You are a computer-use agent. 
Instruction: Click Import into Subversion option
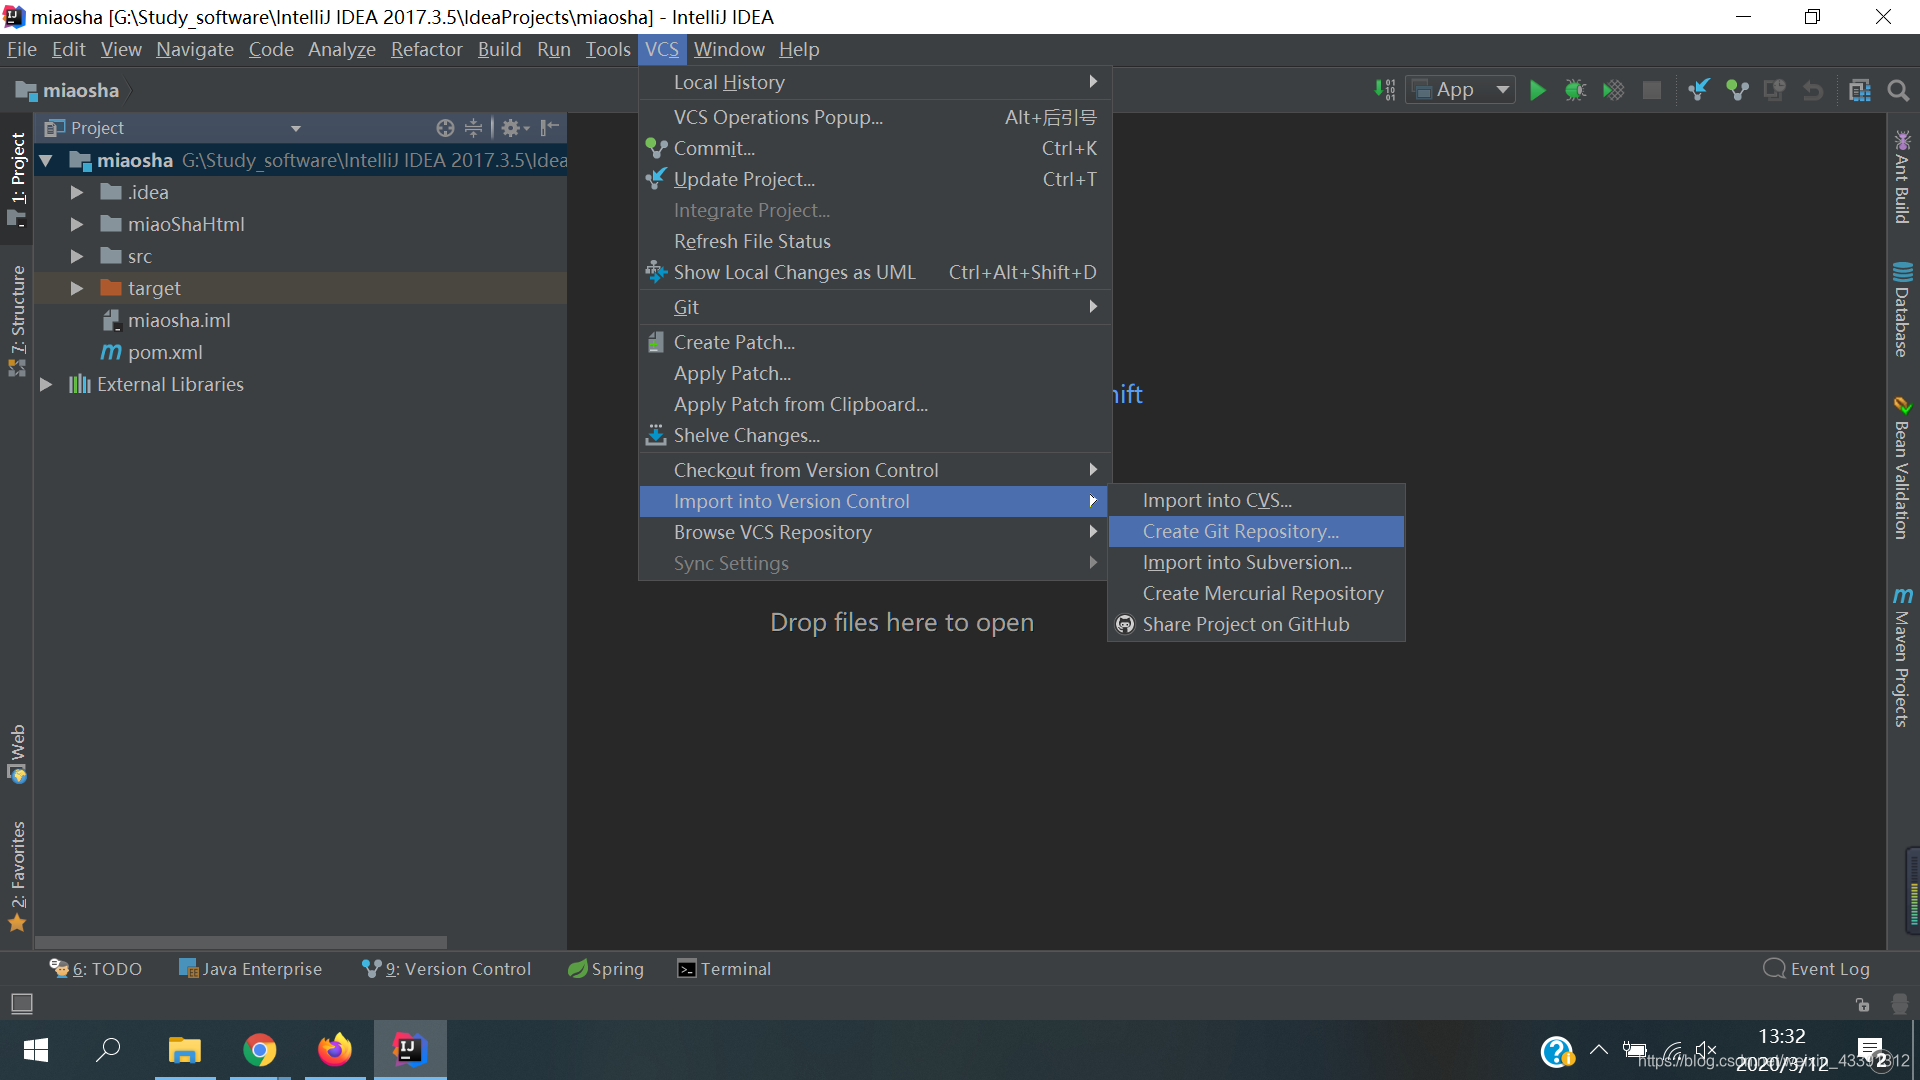point(1246,560)
